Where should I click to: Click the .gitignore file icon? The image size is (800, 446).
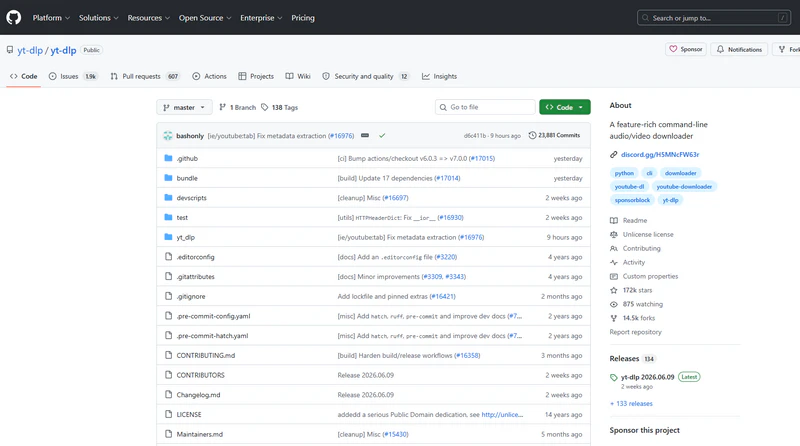pos(168,296)
